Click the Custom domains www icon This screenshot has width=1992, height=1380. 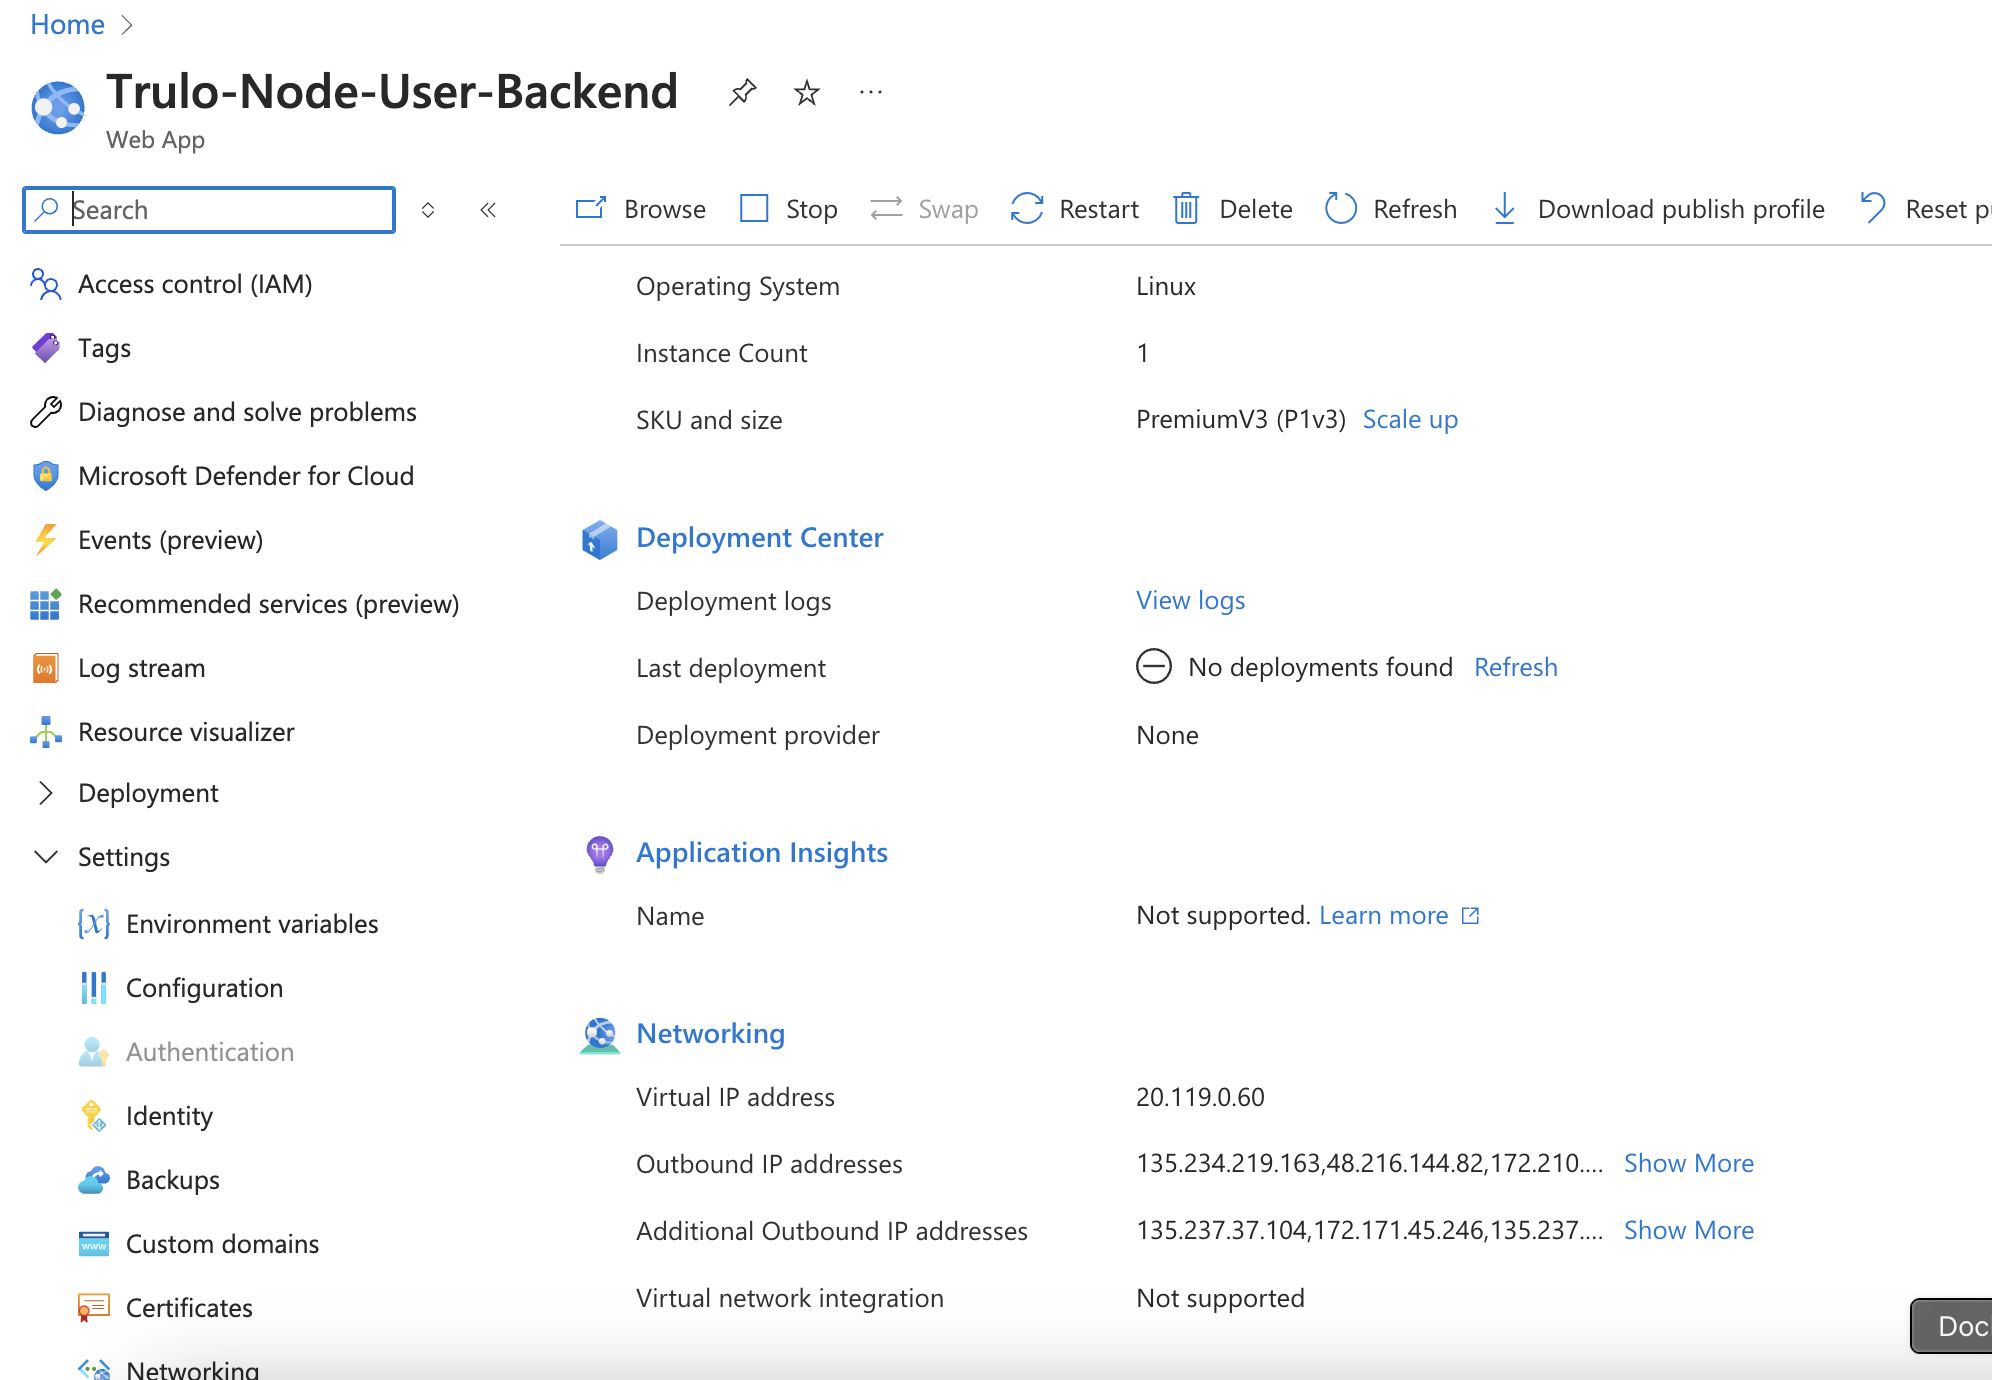click(x=93, y=1245)
